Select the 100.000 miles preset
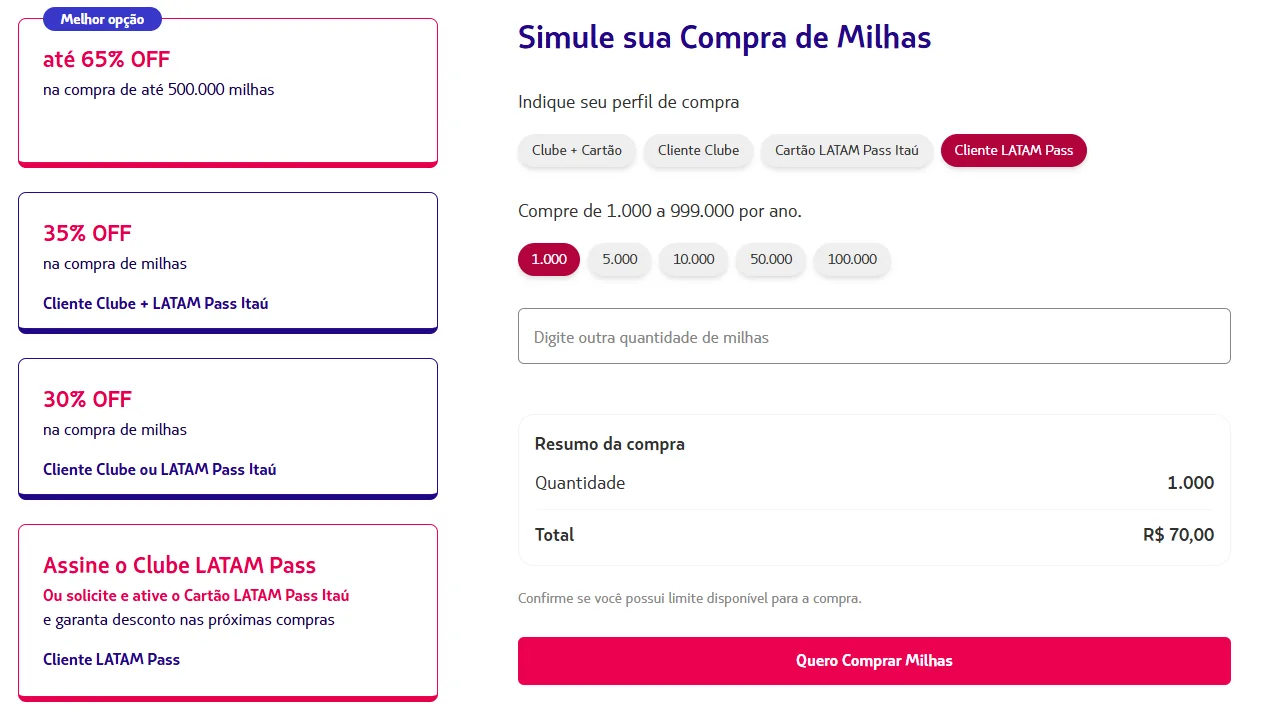 coord(851,258)
